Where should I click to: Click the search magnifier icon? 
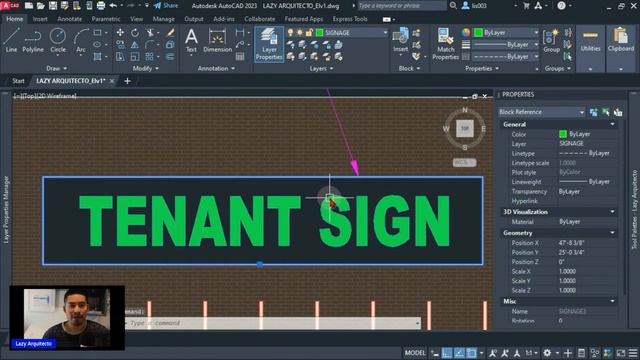(x=453, y=6)
